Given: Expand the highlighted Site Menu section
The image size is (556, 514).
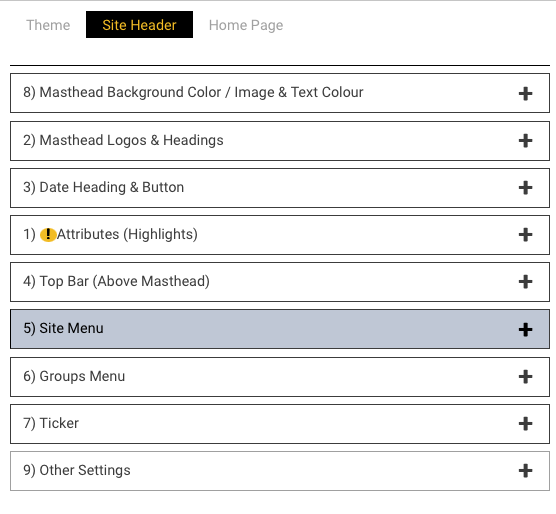Looking at the screenshot, I should pos(280,329).
